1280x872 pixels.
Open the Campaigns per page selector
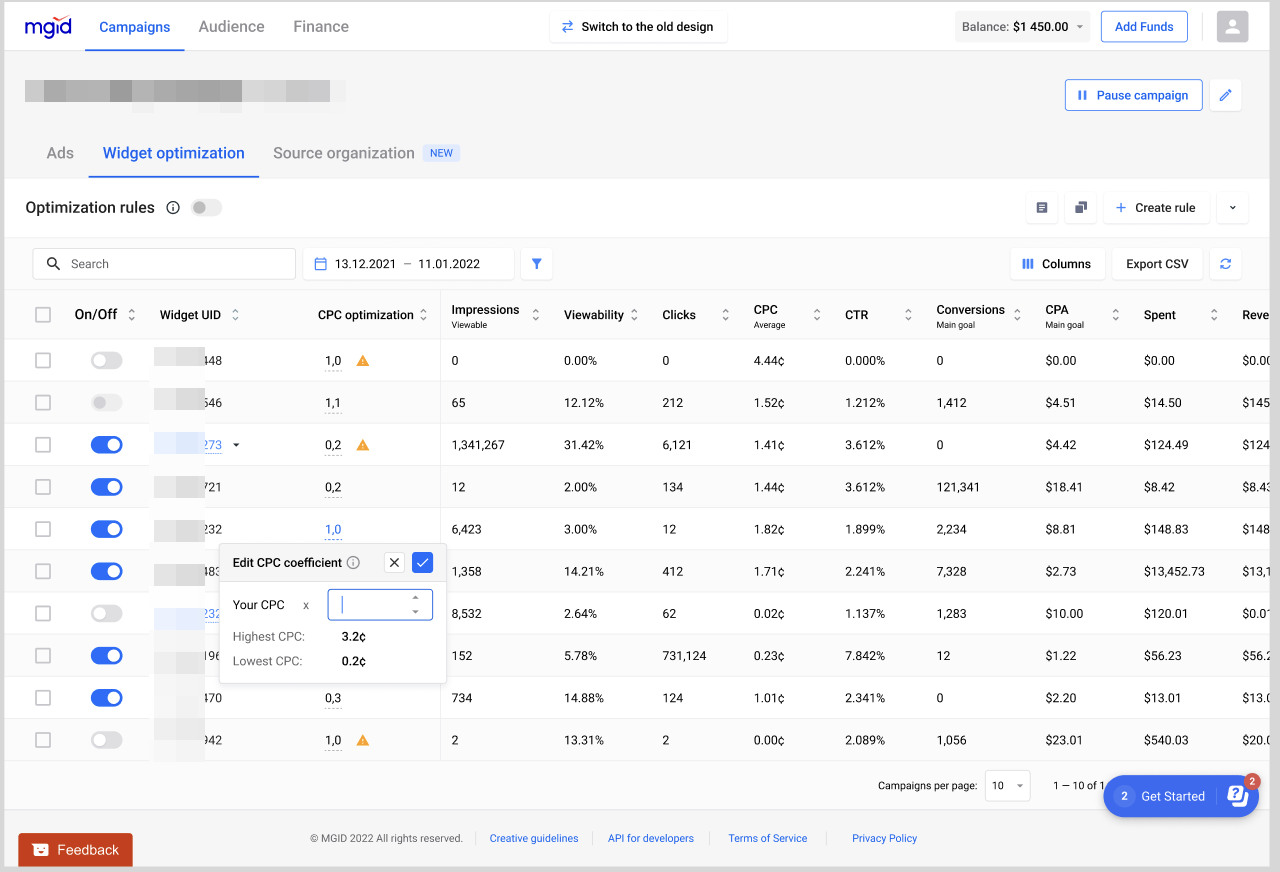(1007, 786)
